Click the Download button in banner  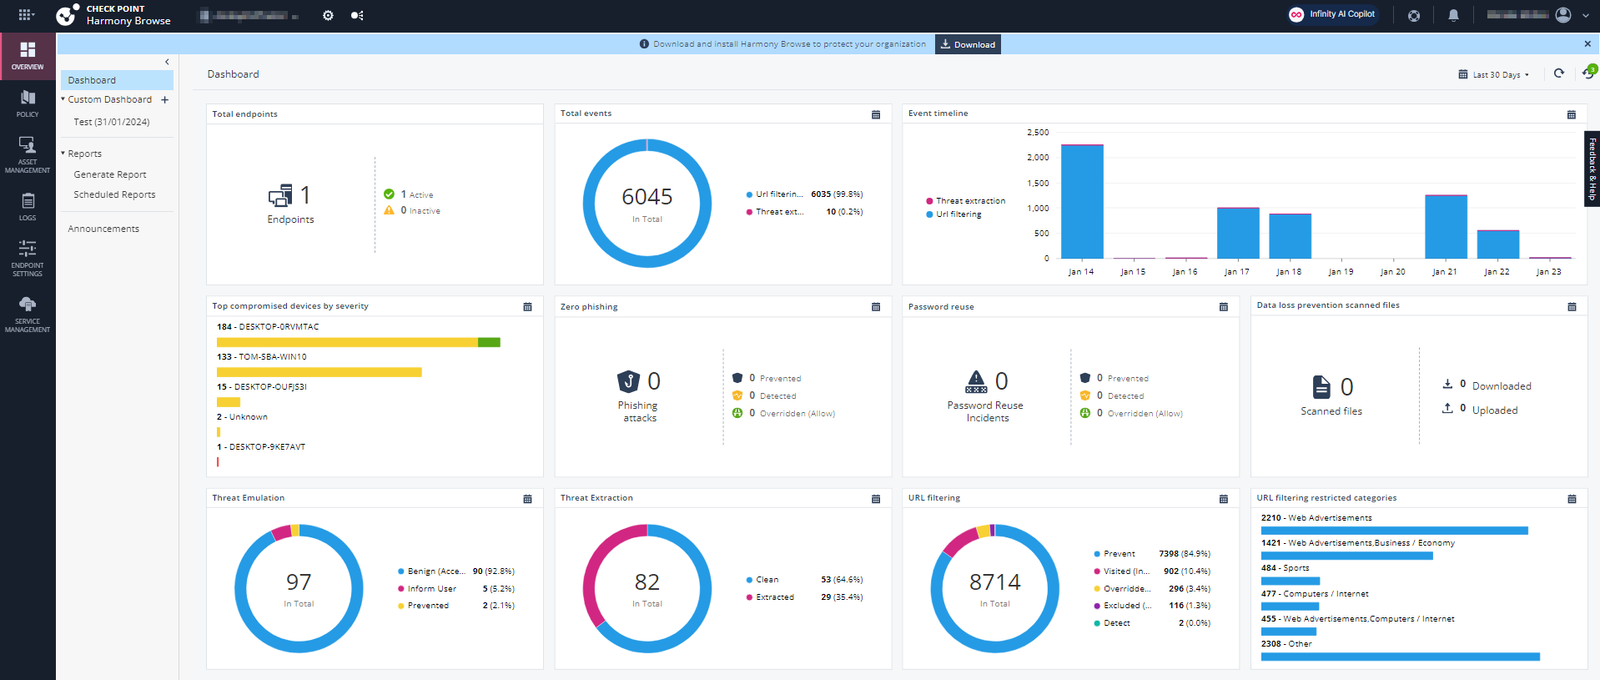pos(967,44)
